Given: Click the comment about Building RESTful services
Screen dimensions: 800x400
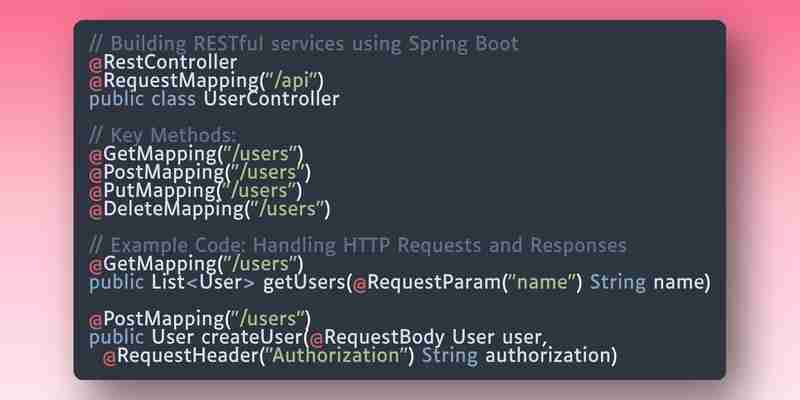Looking at the screenshot, I should [304, 44].
